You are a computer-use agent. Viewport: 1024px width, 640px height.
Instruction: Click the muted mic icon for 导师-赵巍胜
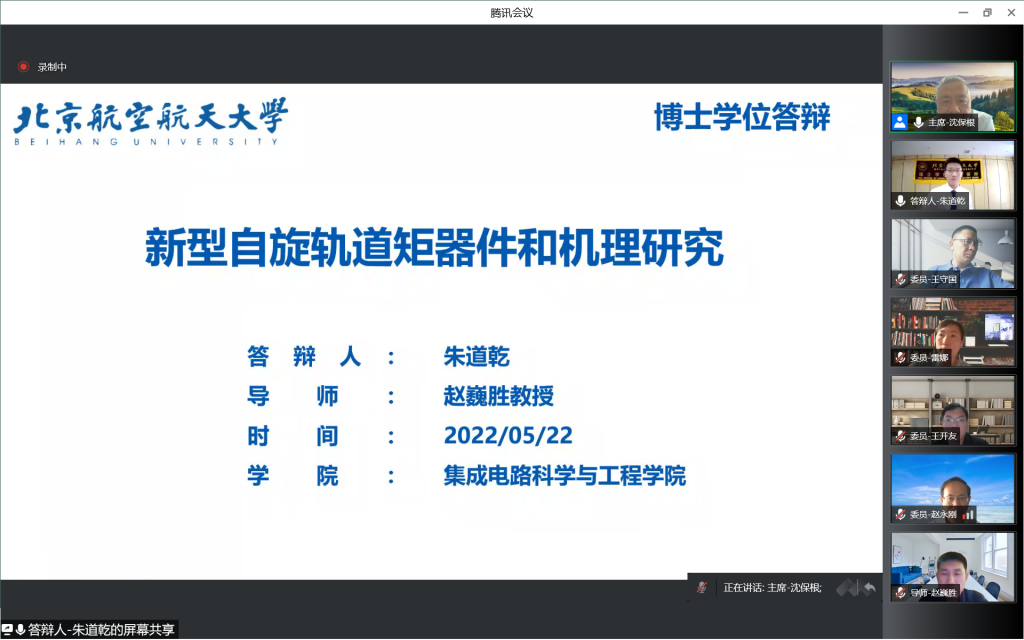[901, 593]
